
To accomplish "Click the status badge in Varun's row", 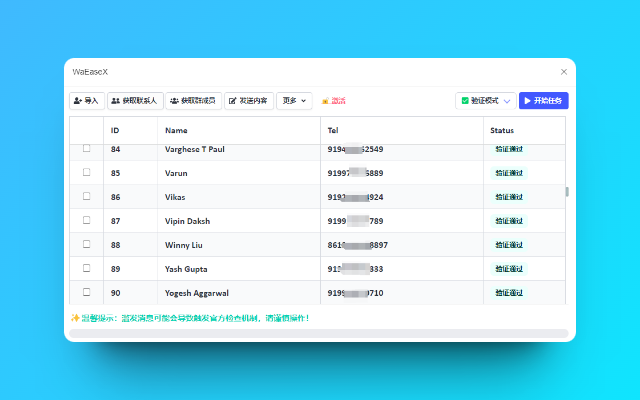I will click(509, 173).
